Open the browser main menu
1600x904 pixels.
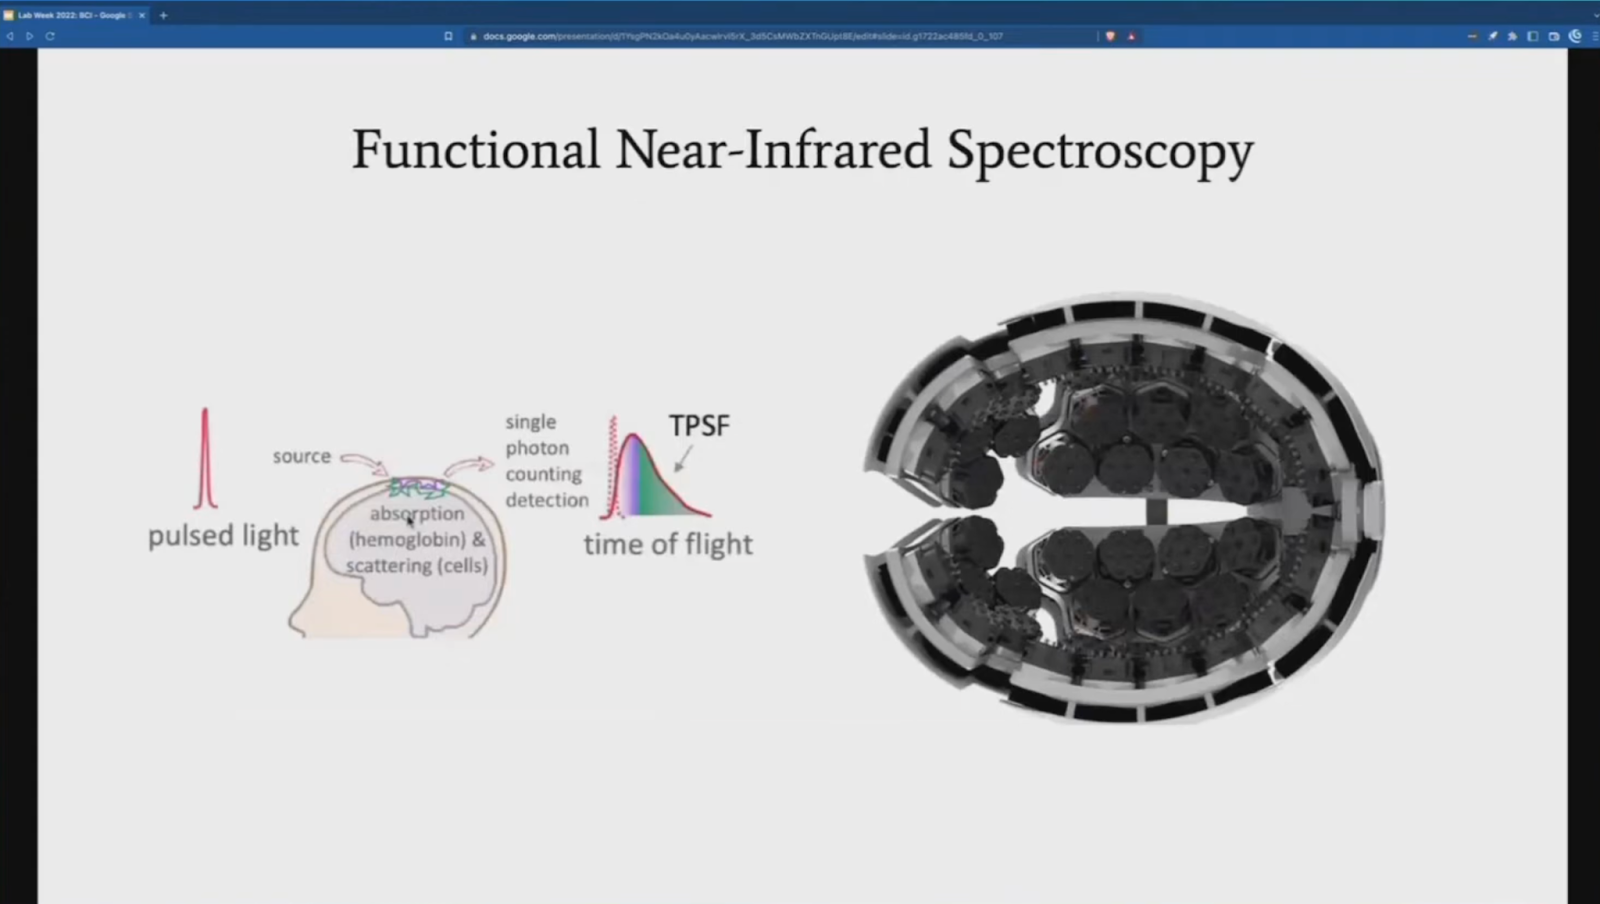click(x=1594, y=36)
